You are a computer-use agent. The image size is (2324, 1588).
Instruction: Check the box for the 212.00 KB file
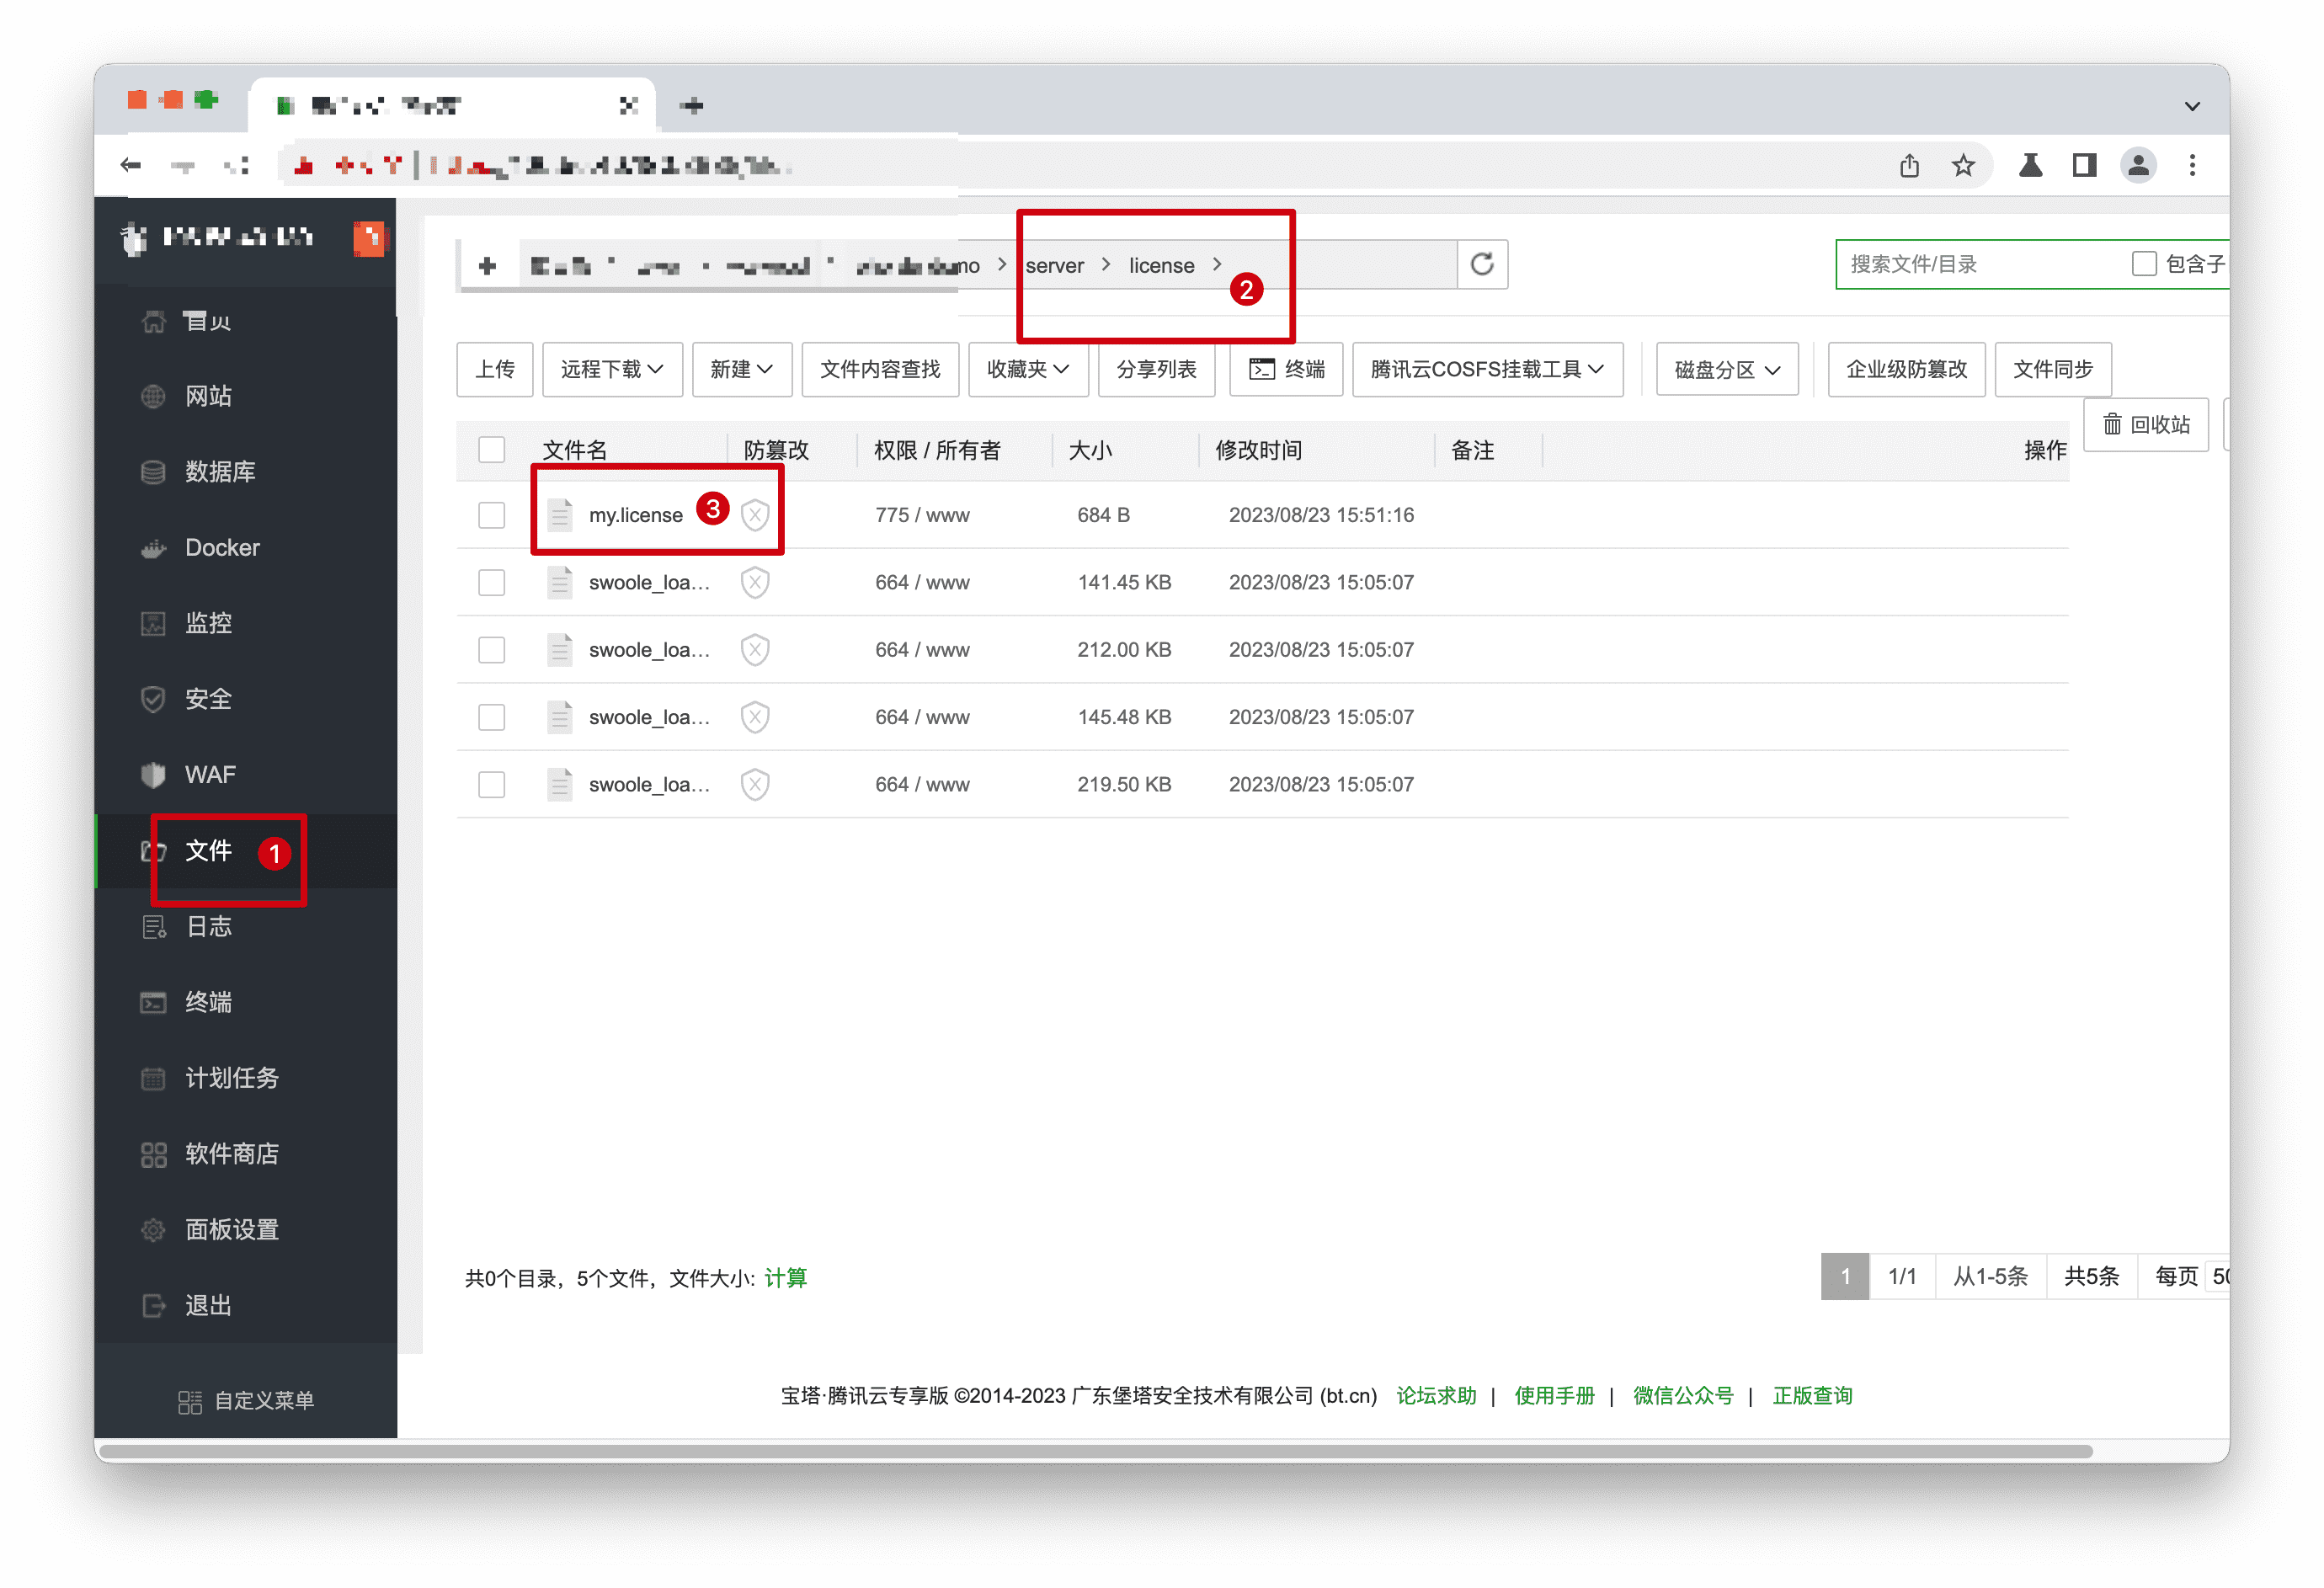pyautogui.click(x=491, y=650)
